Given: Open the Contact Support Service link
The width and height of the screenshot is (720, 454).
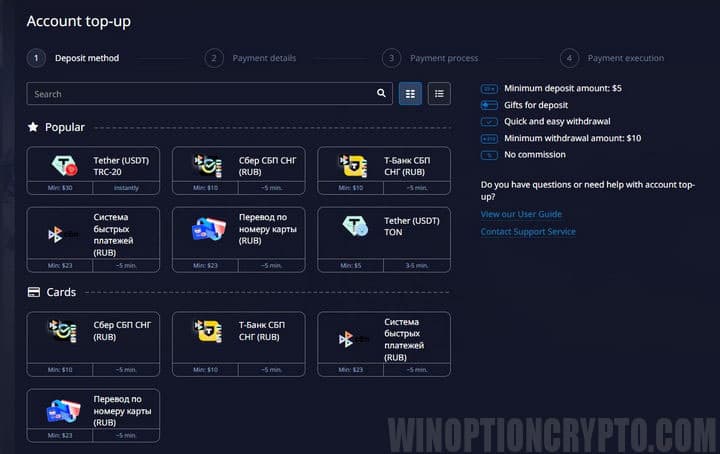Looking at the screenshot, I should pyautogui.click(x=528, y=232).
